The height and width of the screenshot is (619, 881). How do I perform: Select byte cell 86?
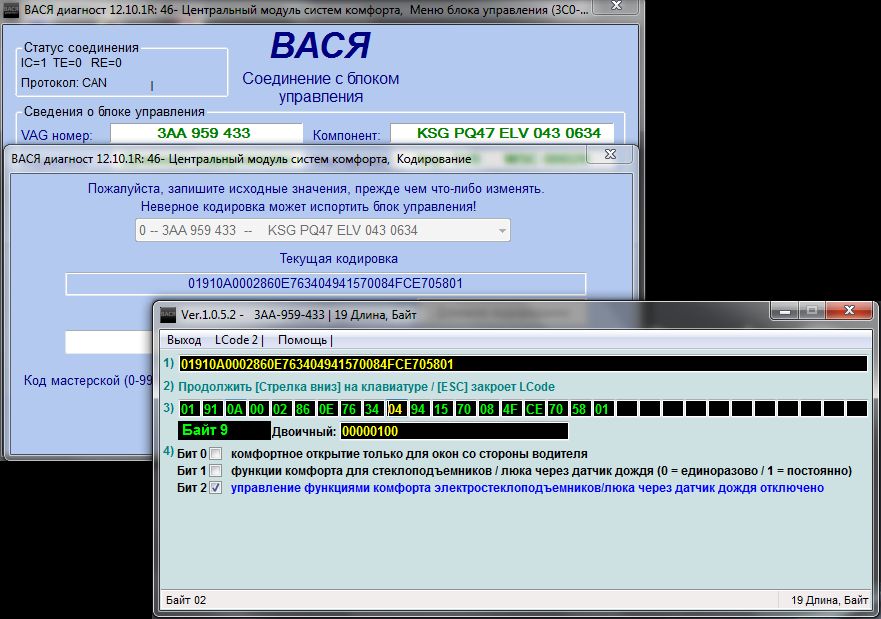pos(303,409)
